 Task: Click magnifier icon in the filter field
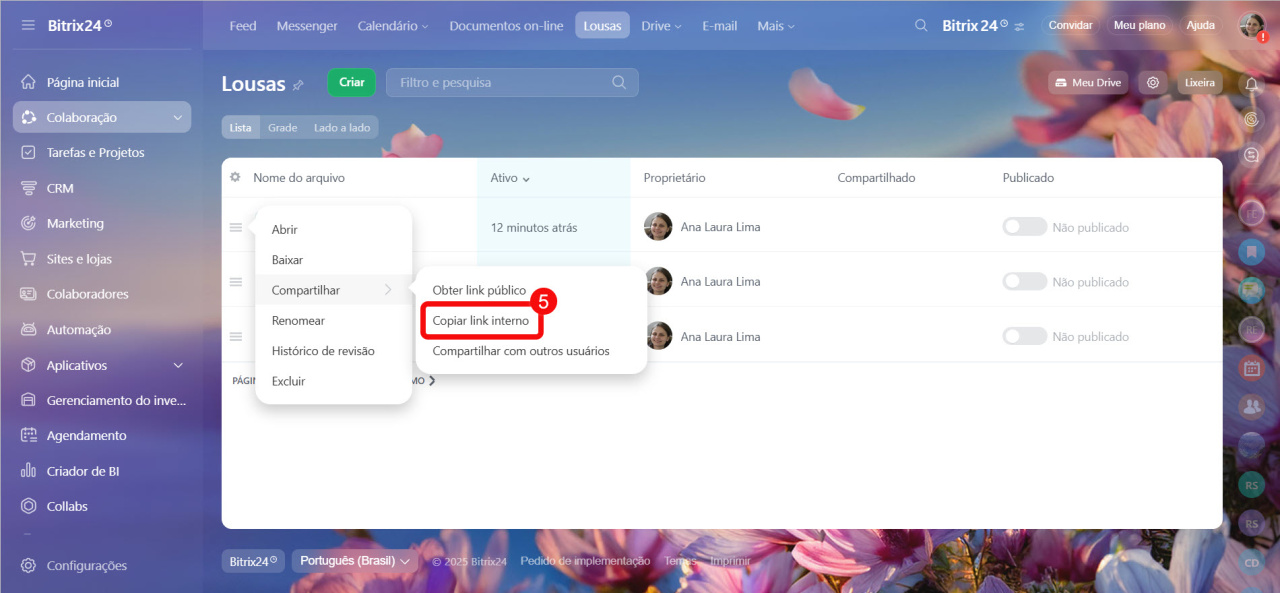coord(619,82)
